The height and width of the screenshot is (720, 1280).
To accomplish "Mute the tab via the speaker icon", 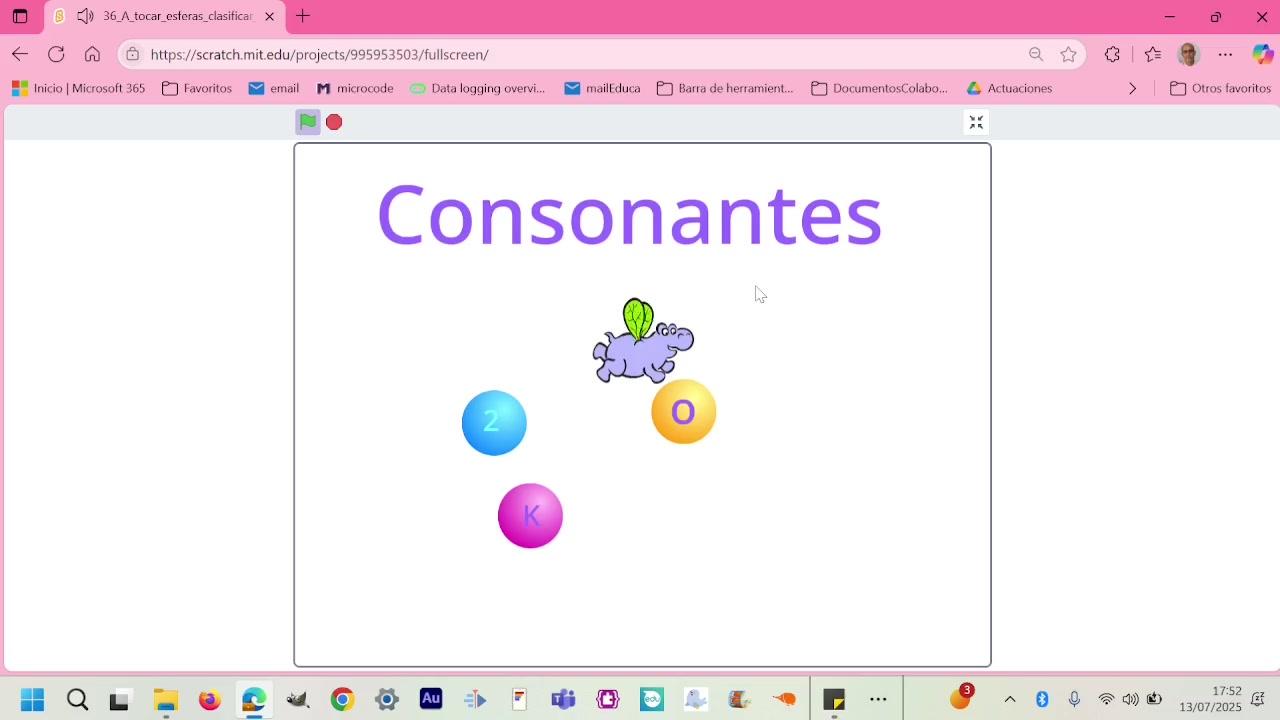I will (85, 16).
